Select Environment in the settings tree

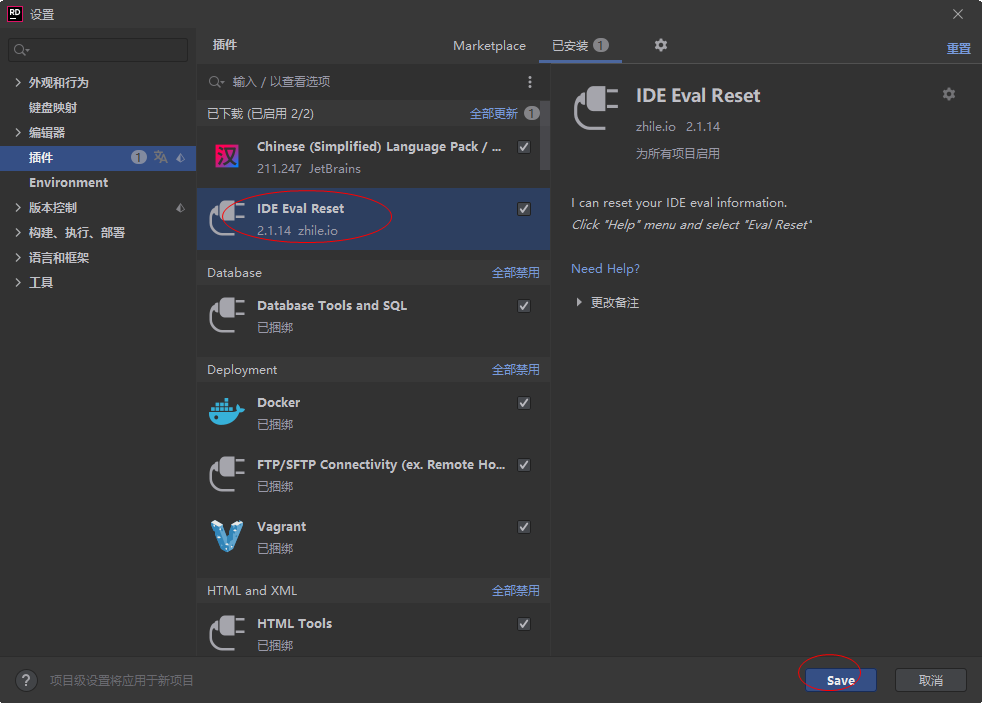68,183
